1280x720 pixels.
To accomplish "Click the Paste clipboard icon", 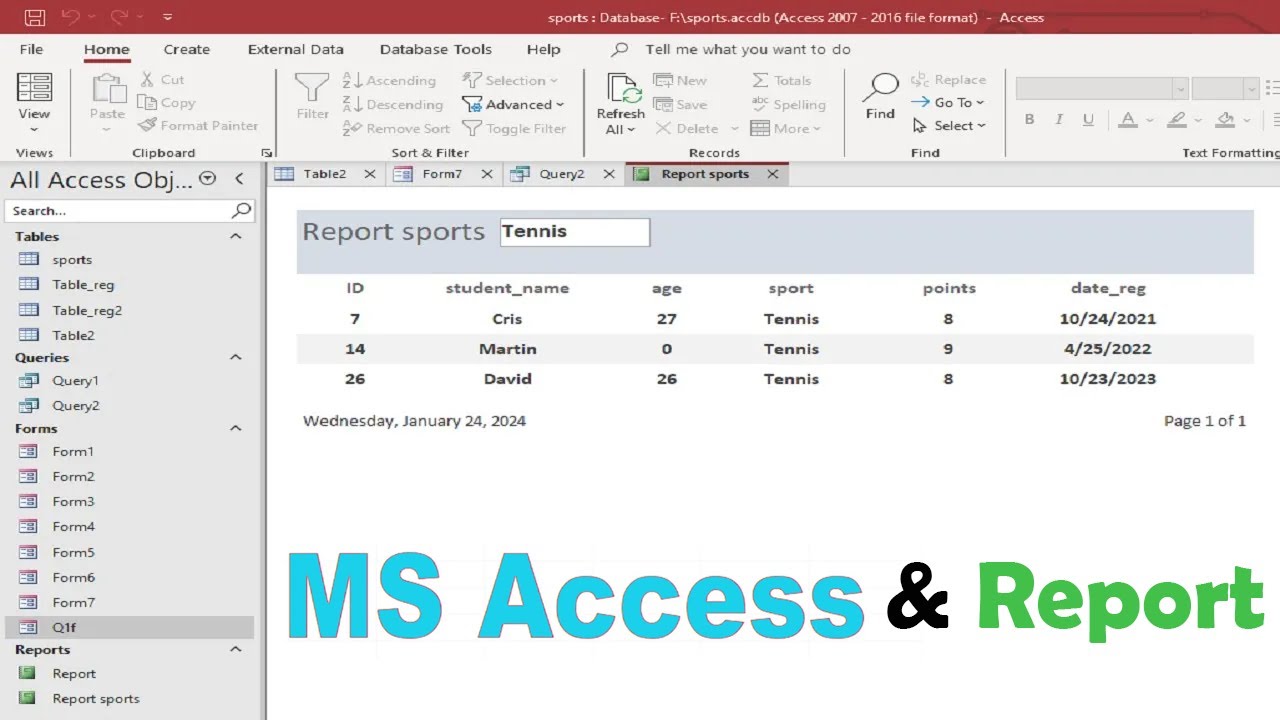I will pyautogui.click(x=107, y=88).
